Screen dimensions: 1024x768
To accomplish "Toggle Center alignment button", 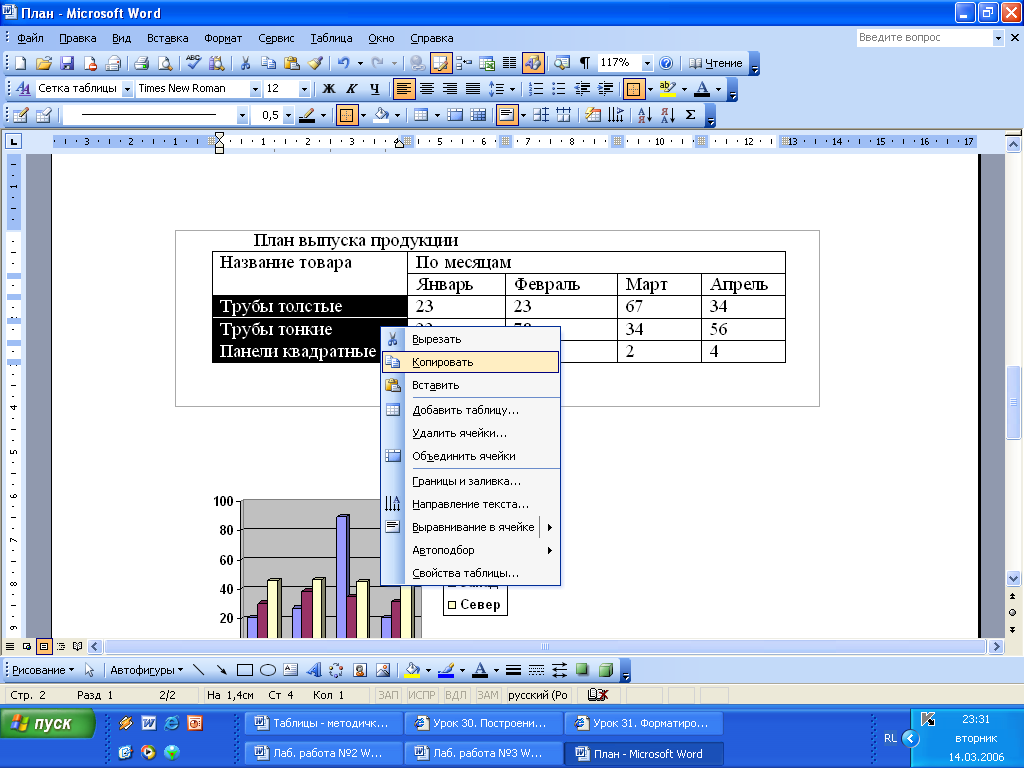I will (426, 89).
